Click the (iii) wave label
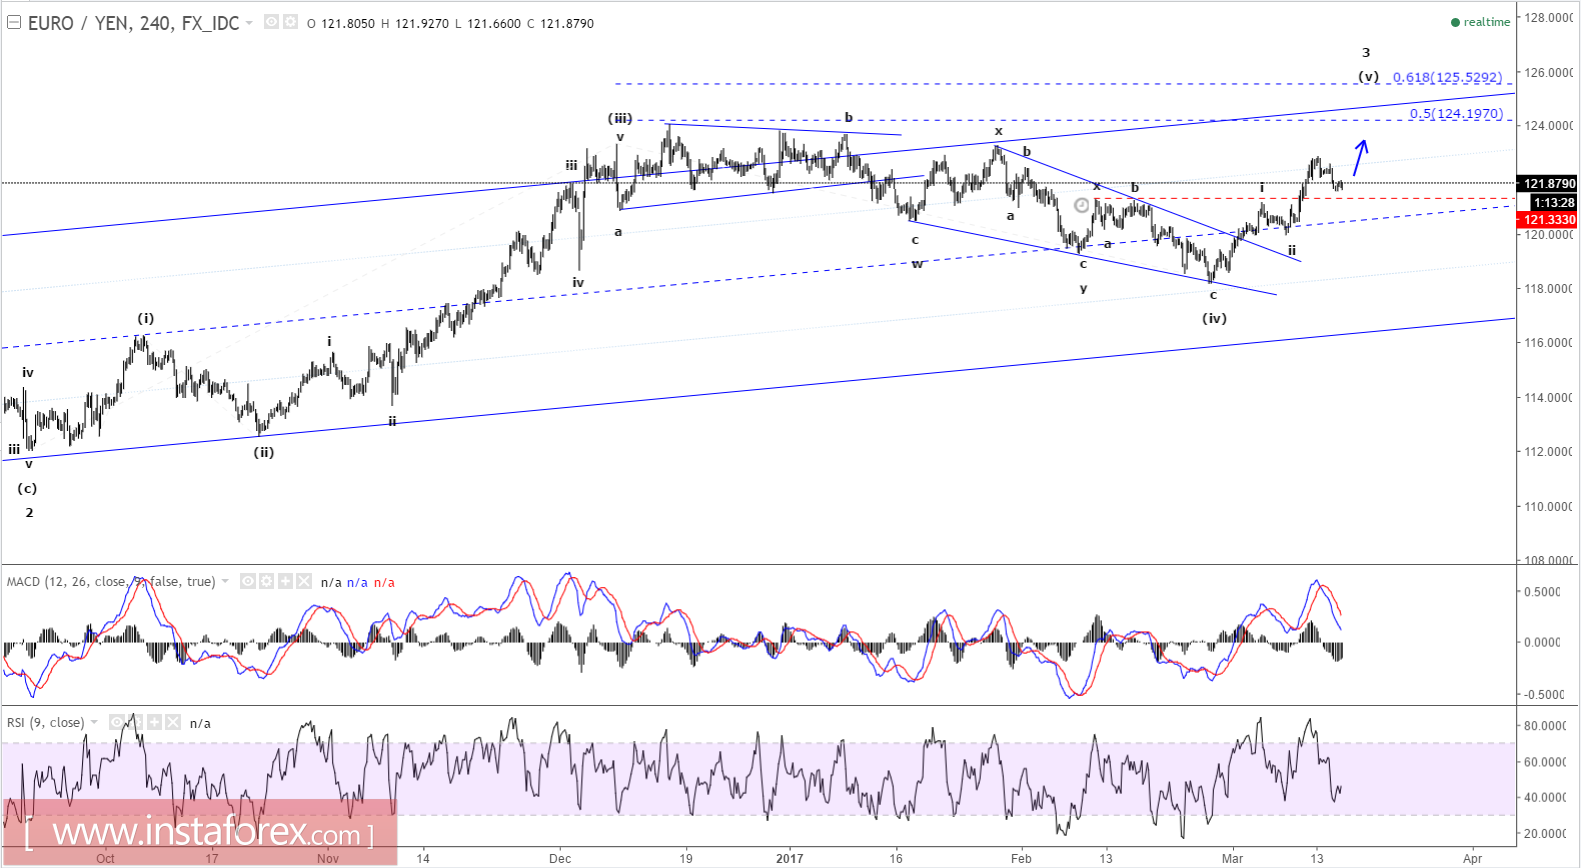The width and height of the screenshot is (1581, 868). click(x=620, y=118)
